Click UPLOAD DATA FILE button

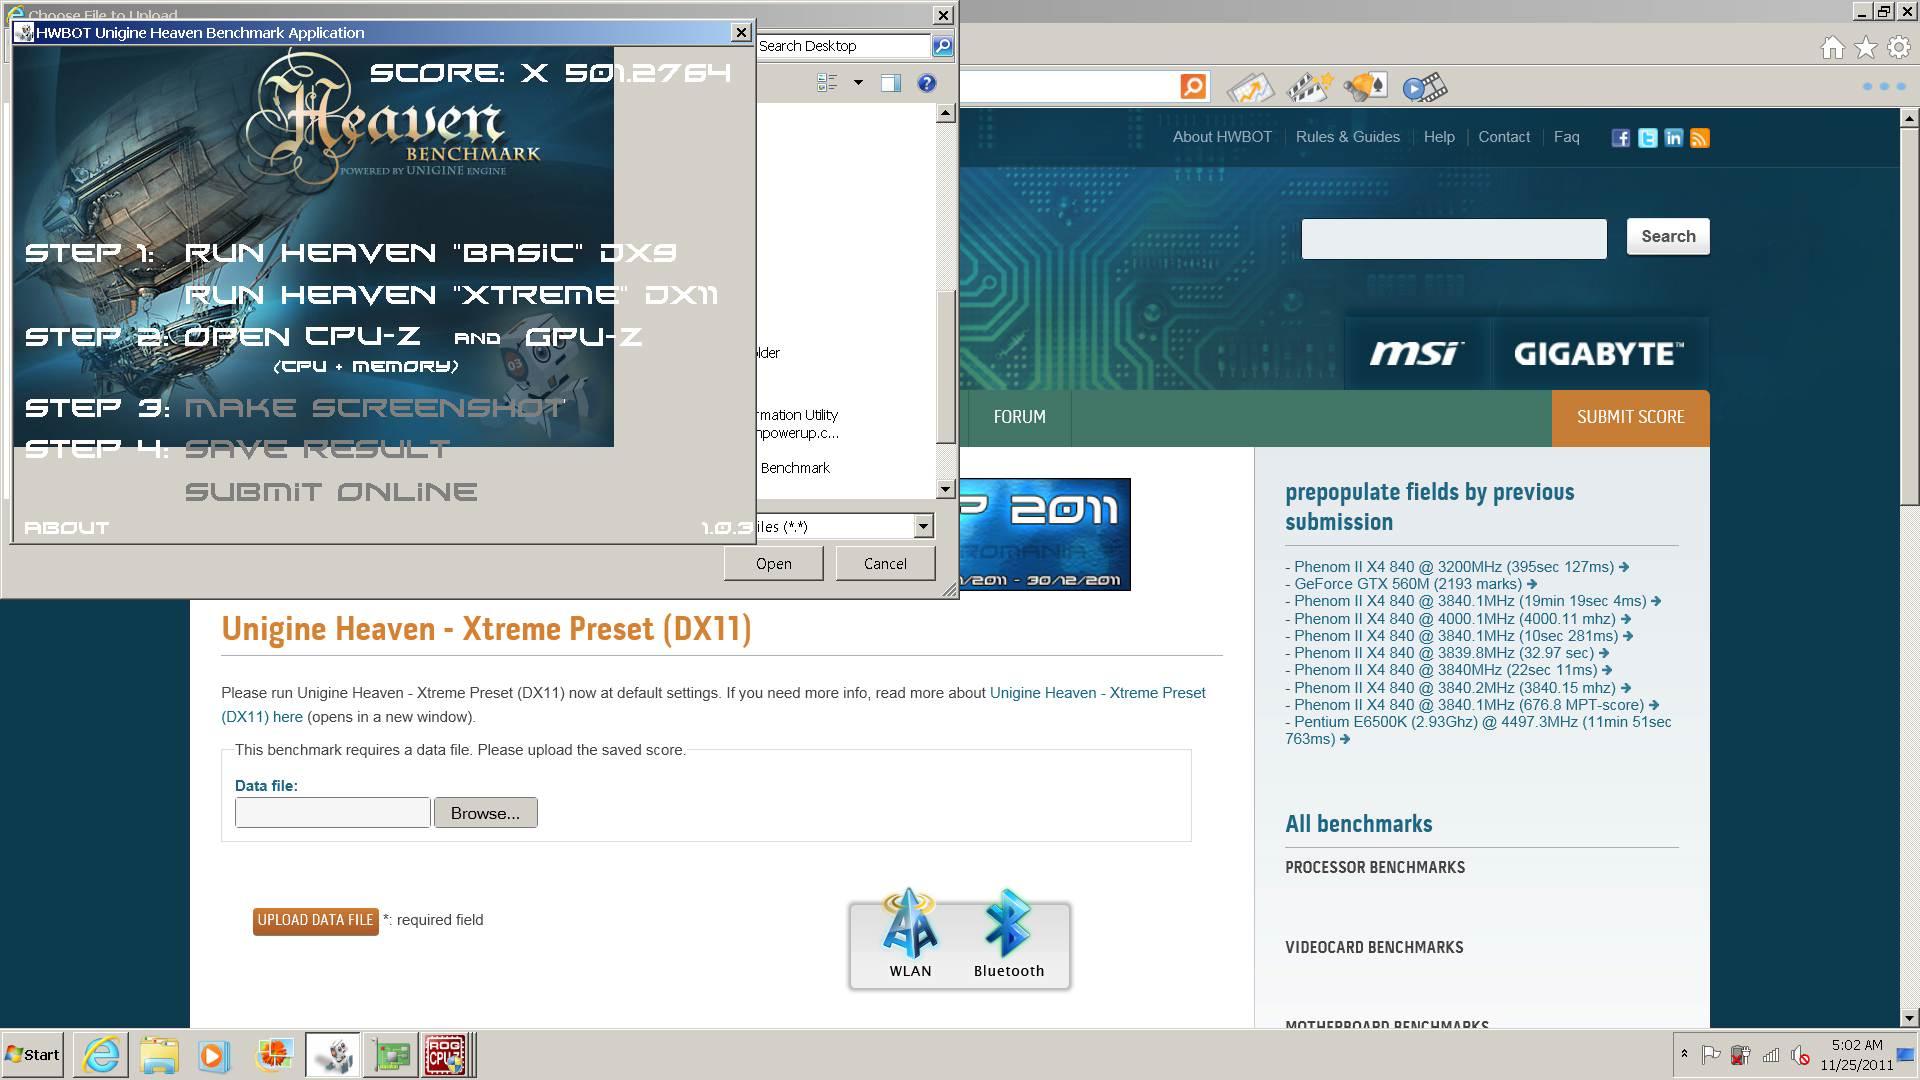315,920
